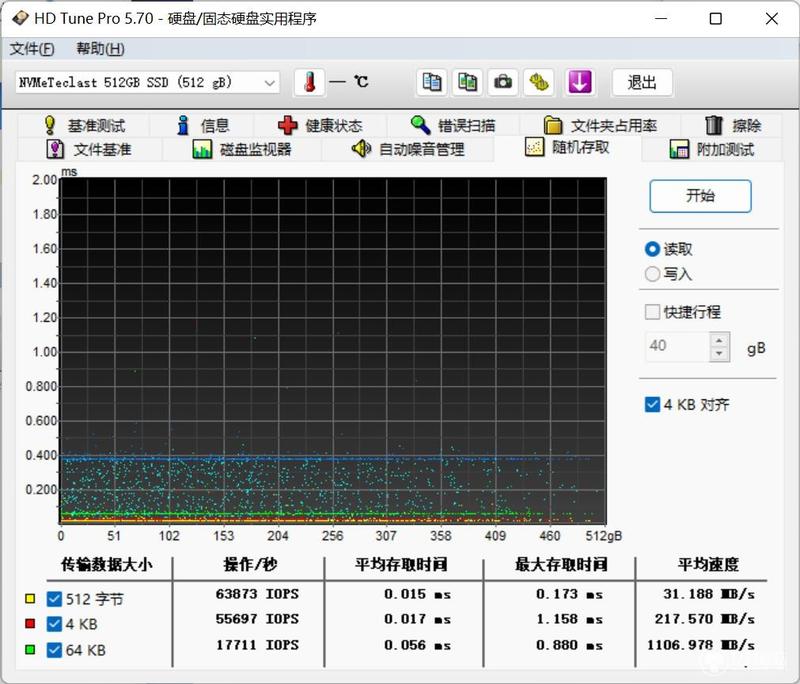Toggle the 64 KB checkbox
Viewport: 800px width, 684px height.
pyautogui.click(x=54, y=650)
